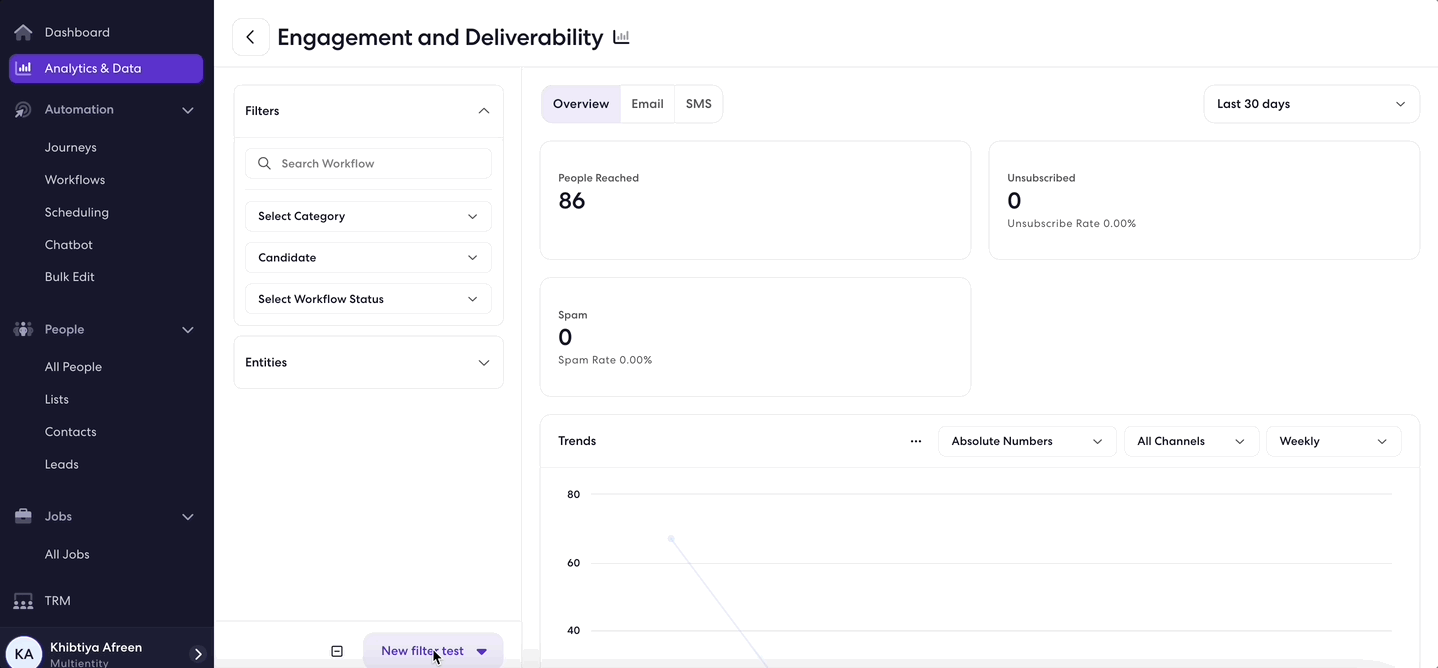Click the chart icon beside Engagement and Deliverability
Screen dimensions: 1438x668
(x=621, y=37)
